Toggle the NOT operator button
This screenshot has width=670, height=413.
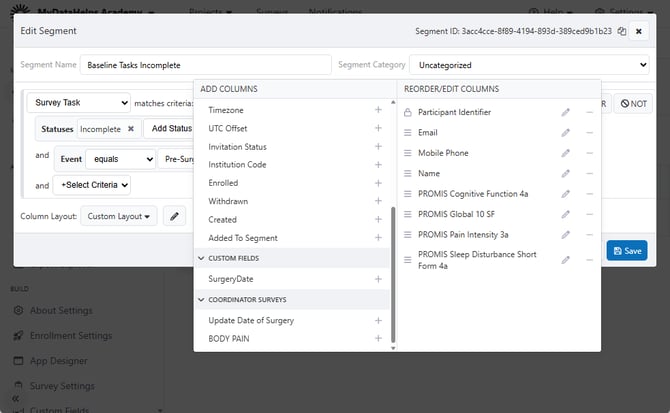633,103
